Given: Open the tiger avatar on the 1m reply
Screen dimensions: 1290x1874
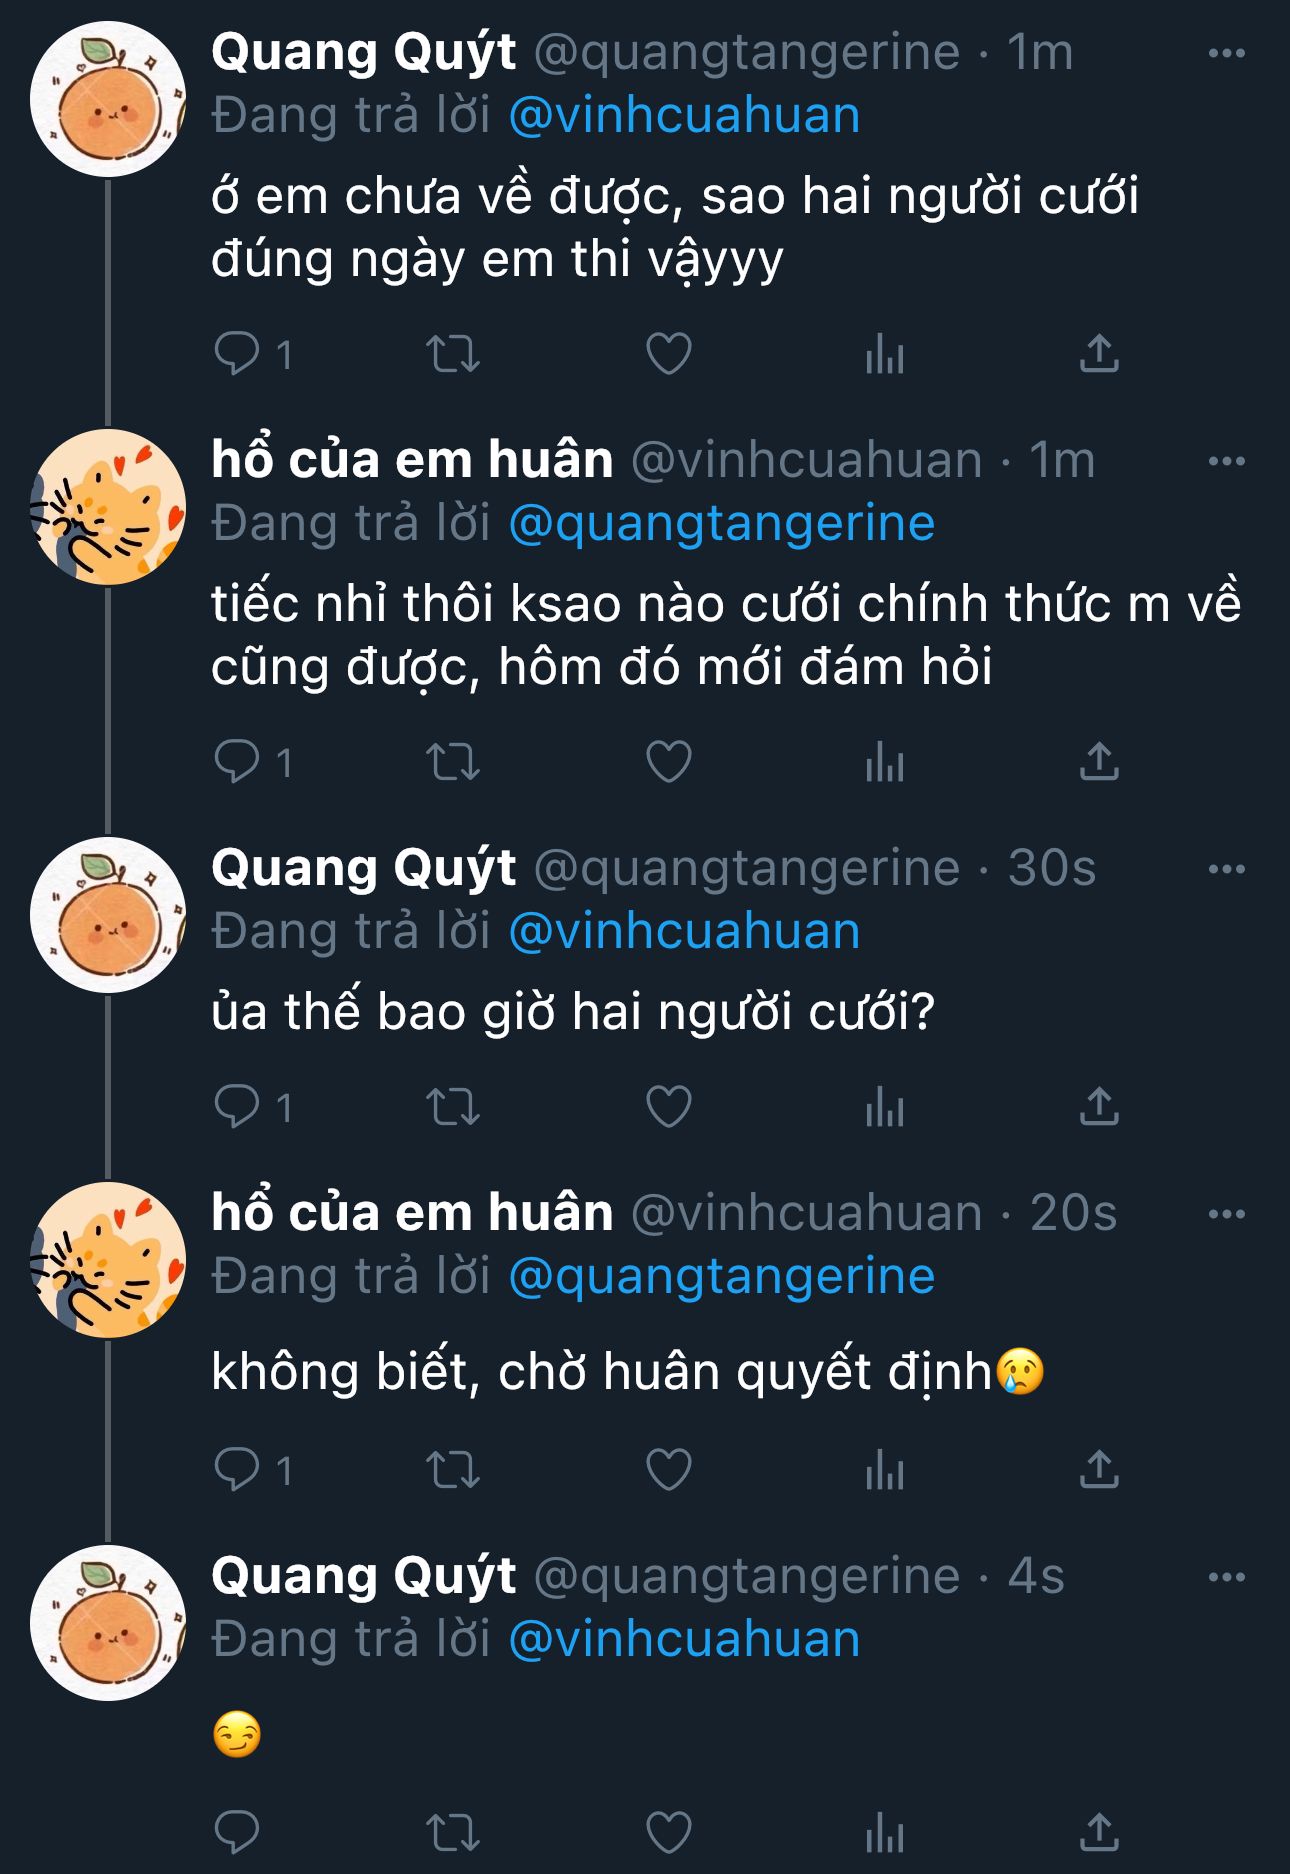Looking at the screenshot, I should pos(108,508).
